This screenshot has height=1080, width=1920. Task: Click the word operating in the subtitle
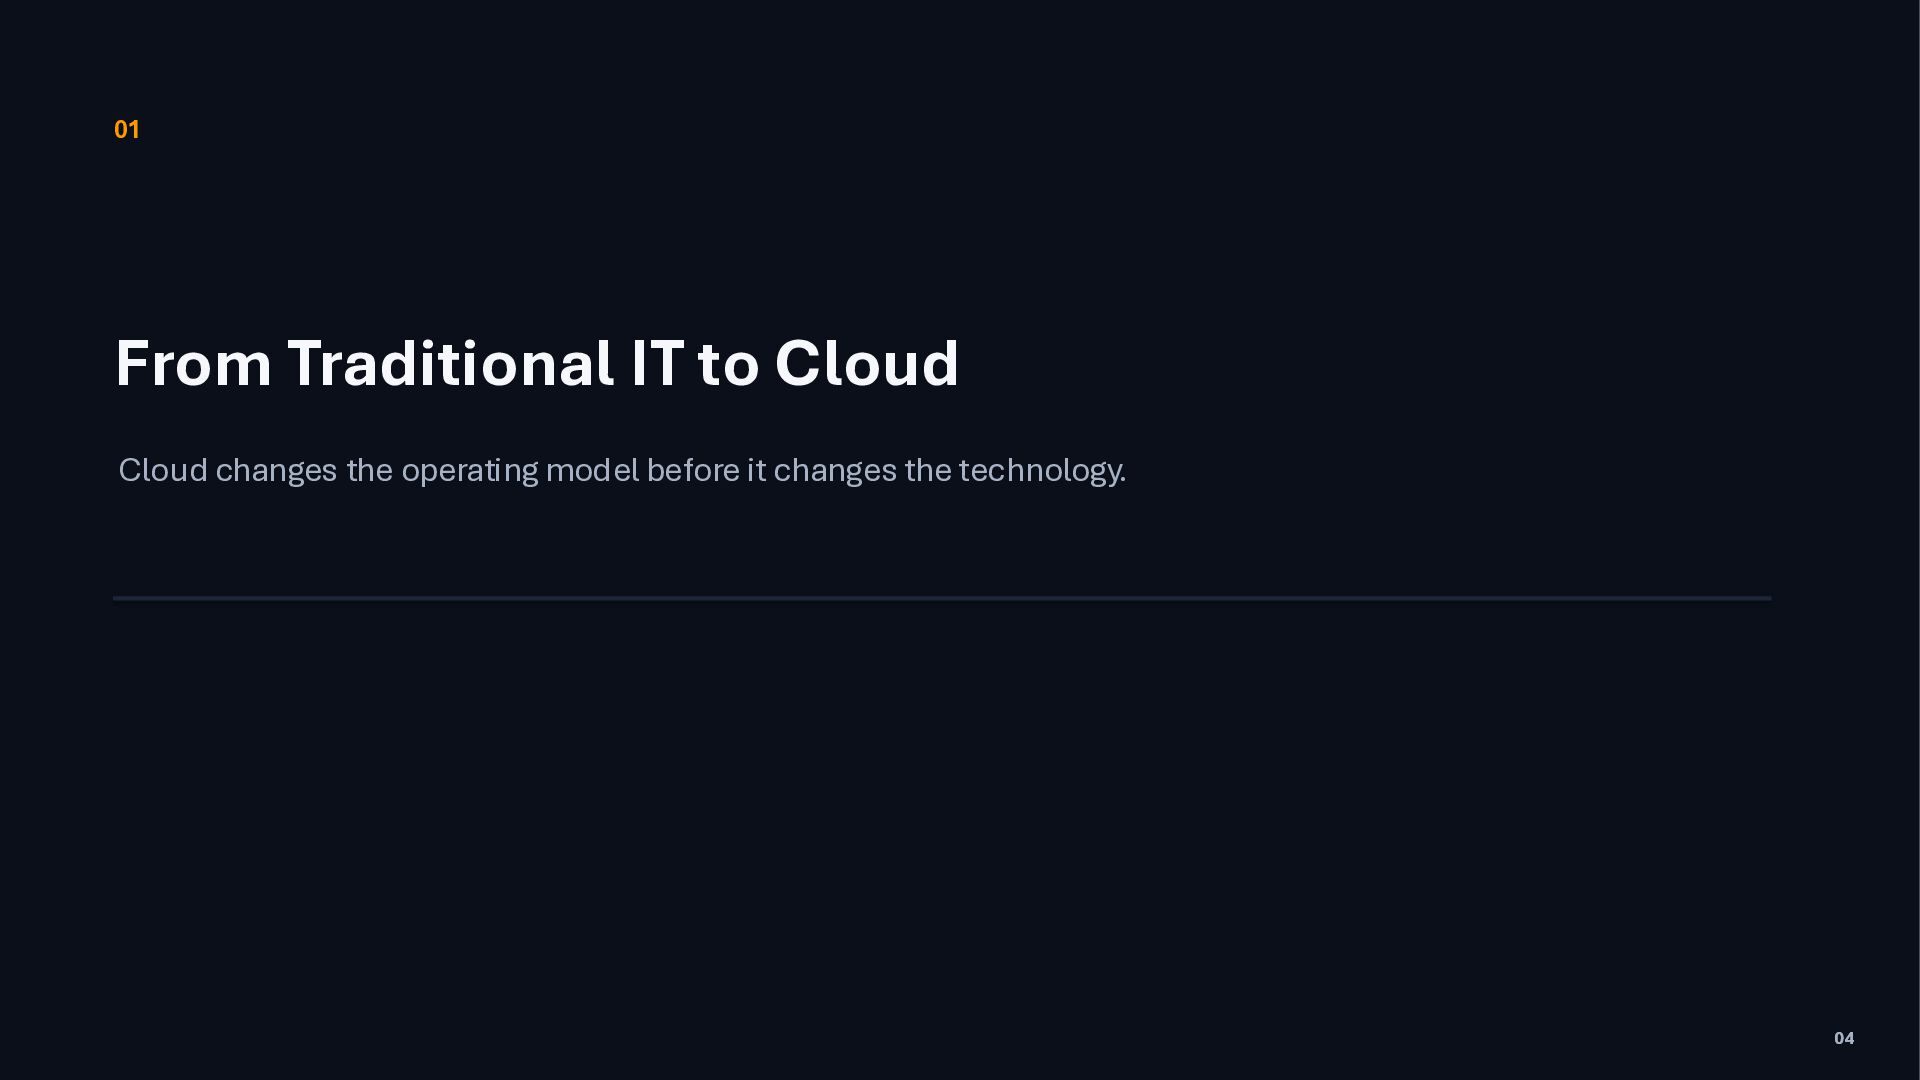470,471
